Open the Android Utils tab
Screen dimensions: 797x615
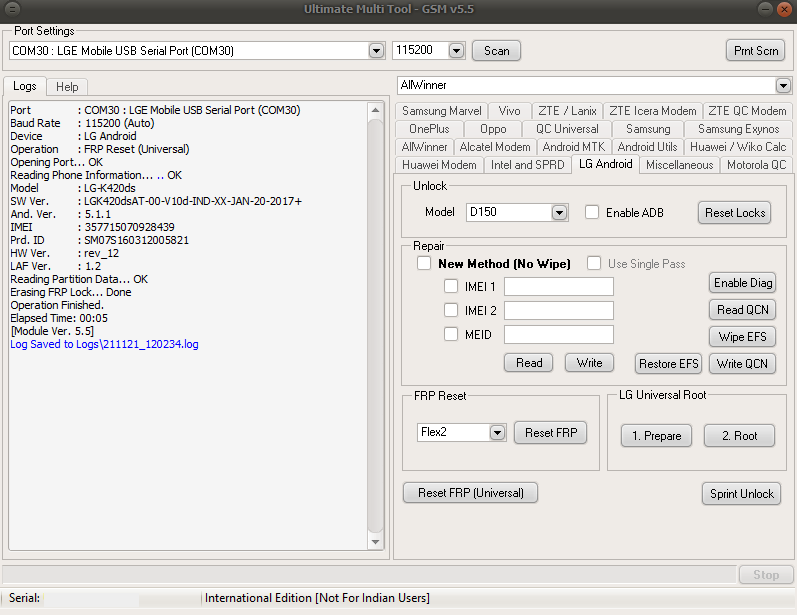coord(648,147)
